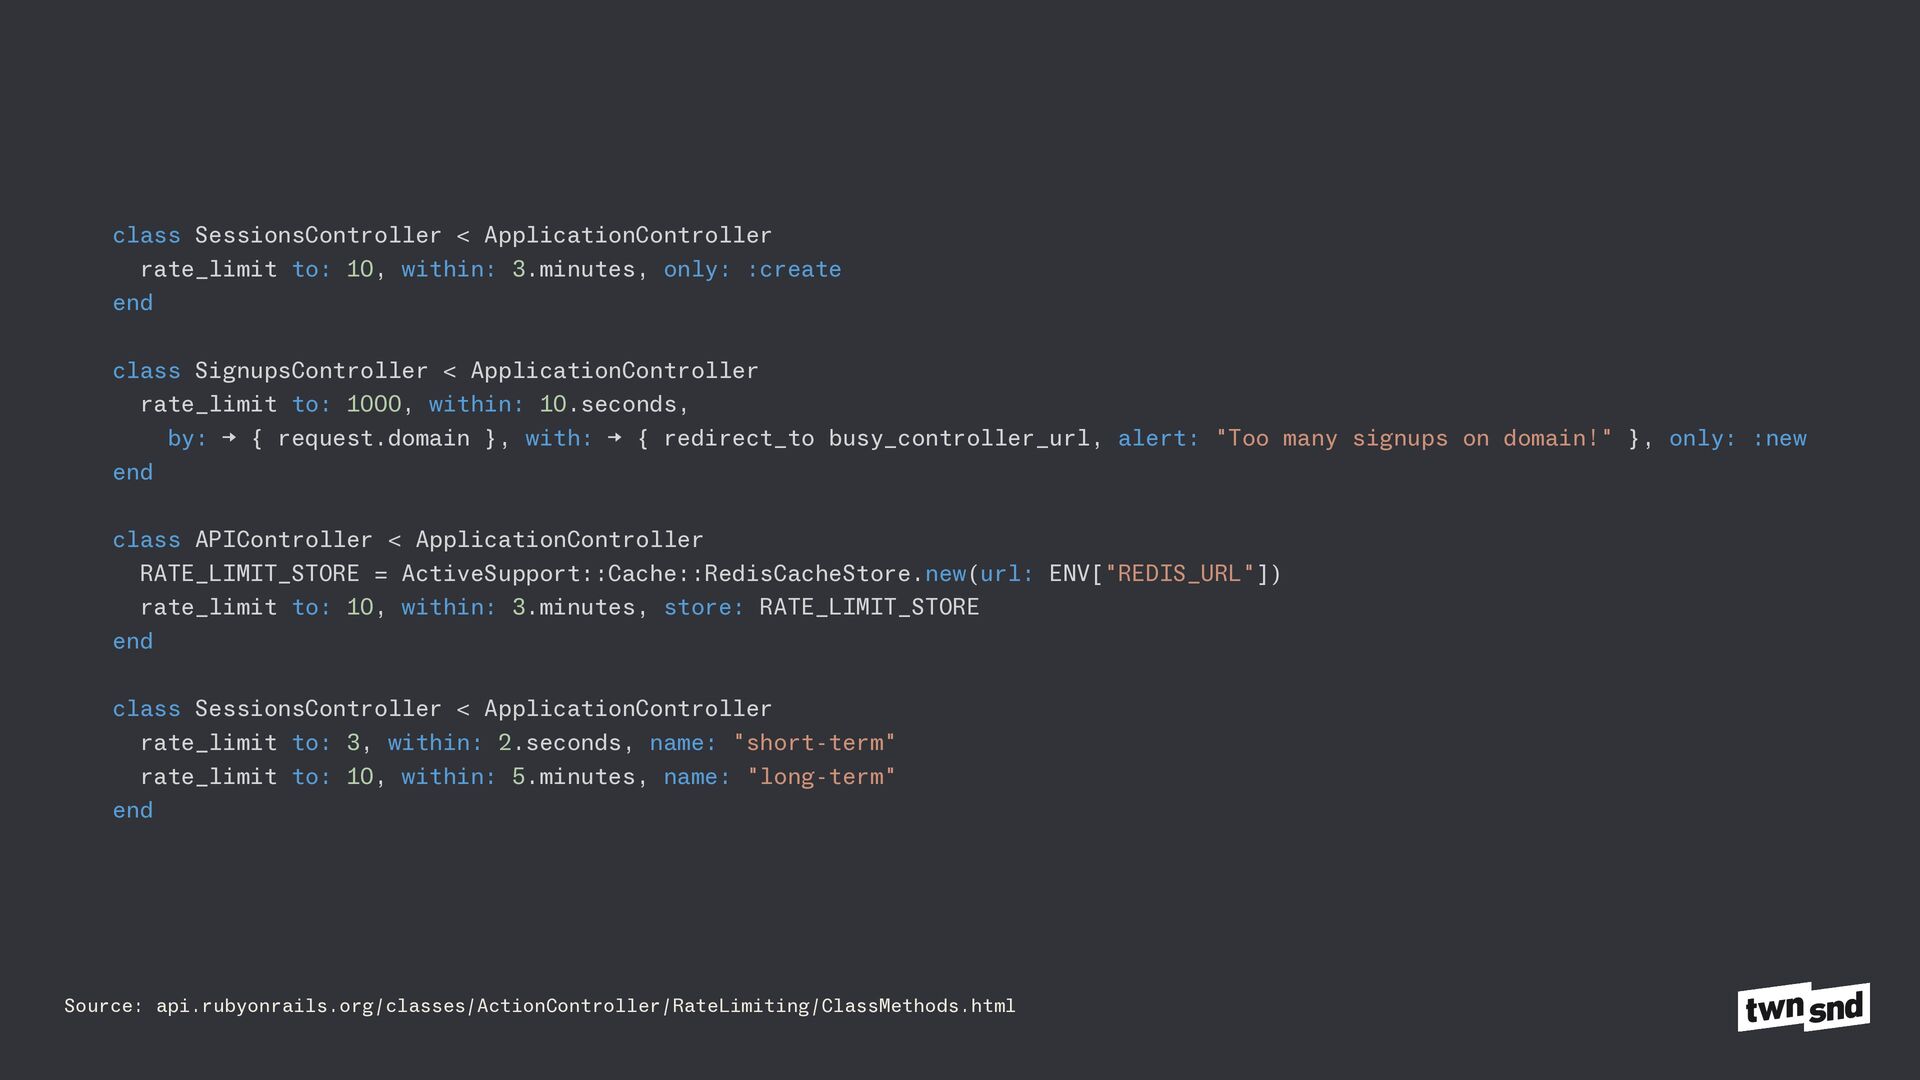Click the "REDIS_URL" string
Image resolution: width=1920 pixels, height=1080 pixels.
point(1179,574)
